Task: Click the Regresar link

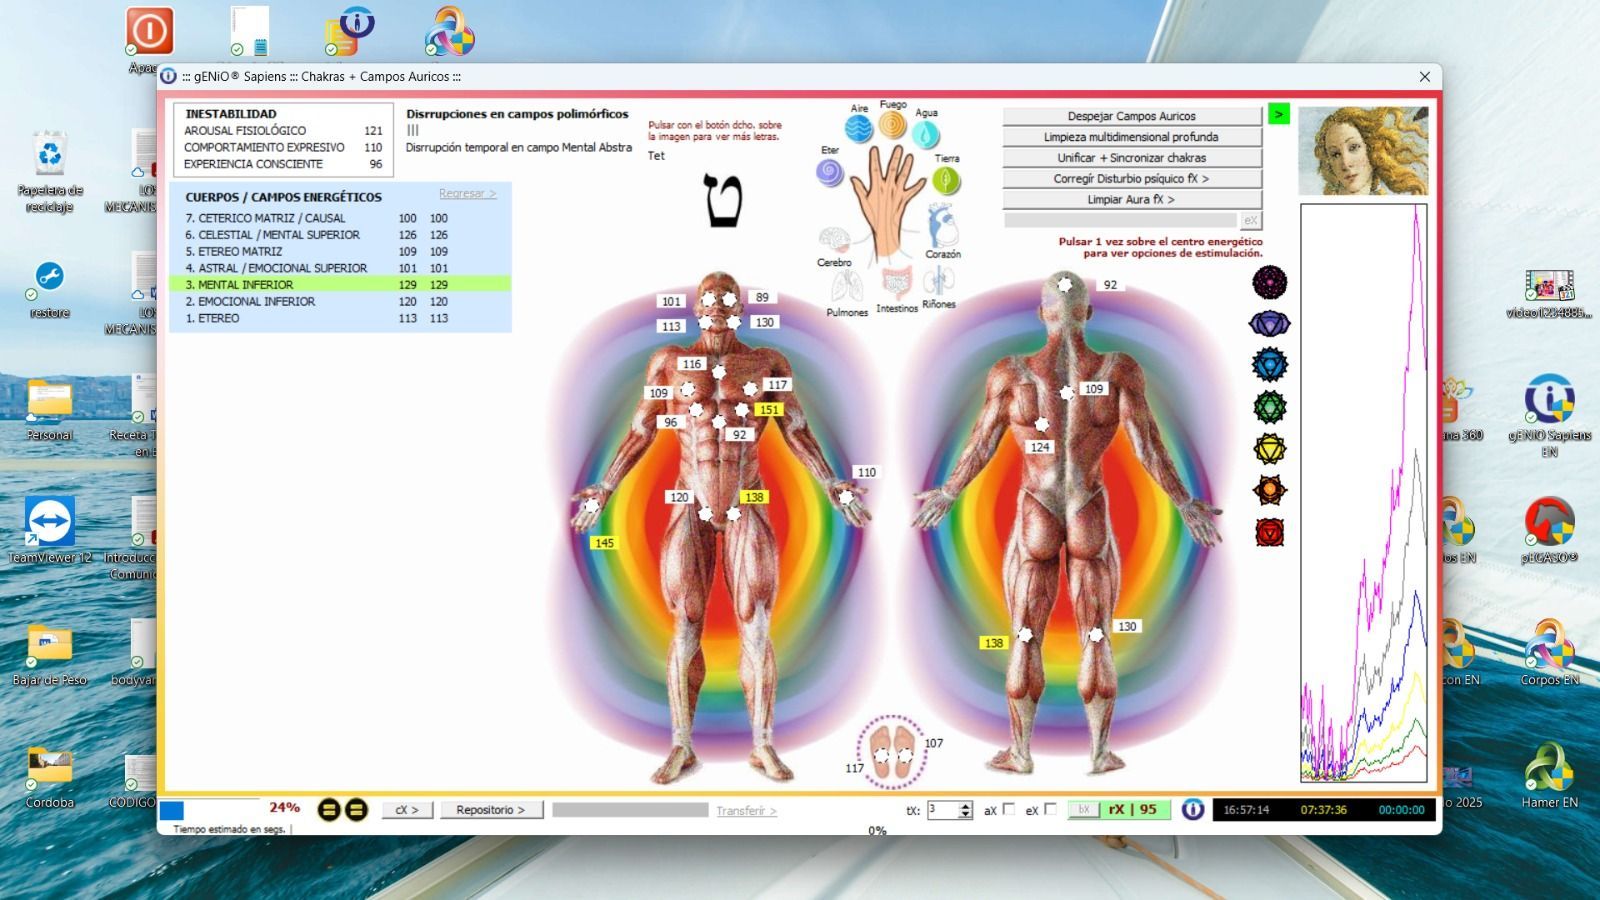Action: coord(467,194)
